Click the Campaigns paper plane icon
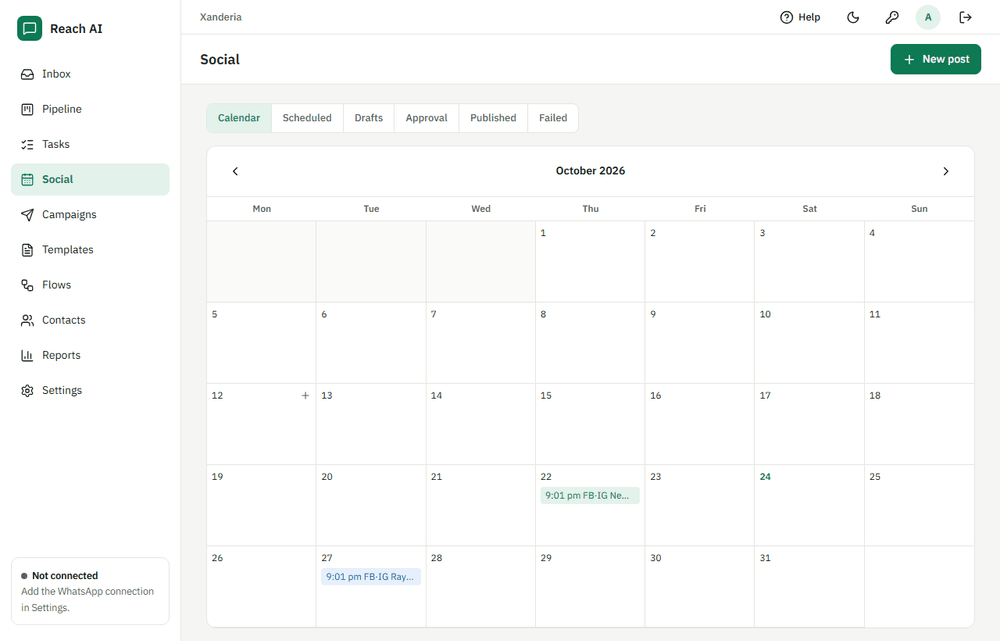Viewport: 1000px width, 641px height. tap(27, 214)
